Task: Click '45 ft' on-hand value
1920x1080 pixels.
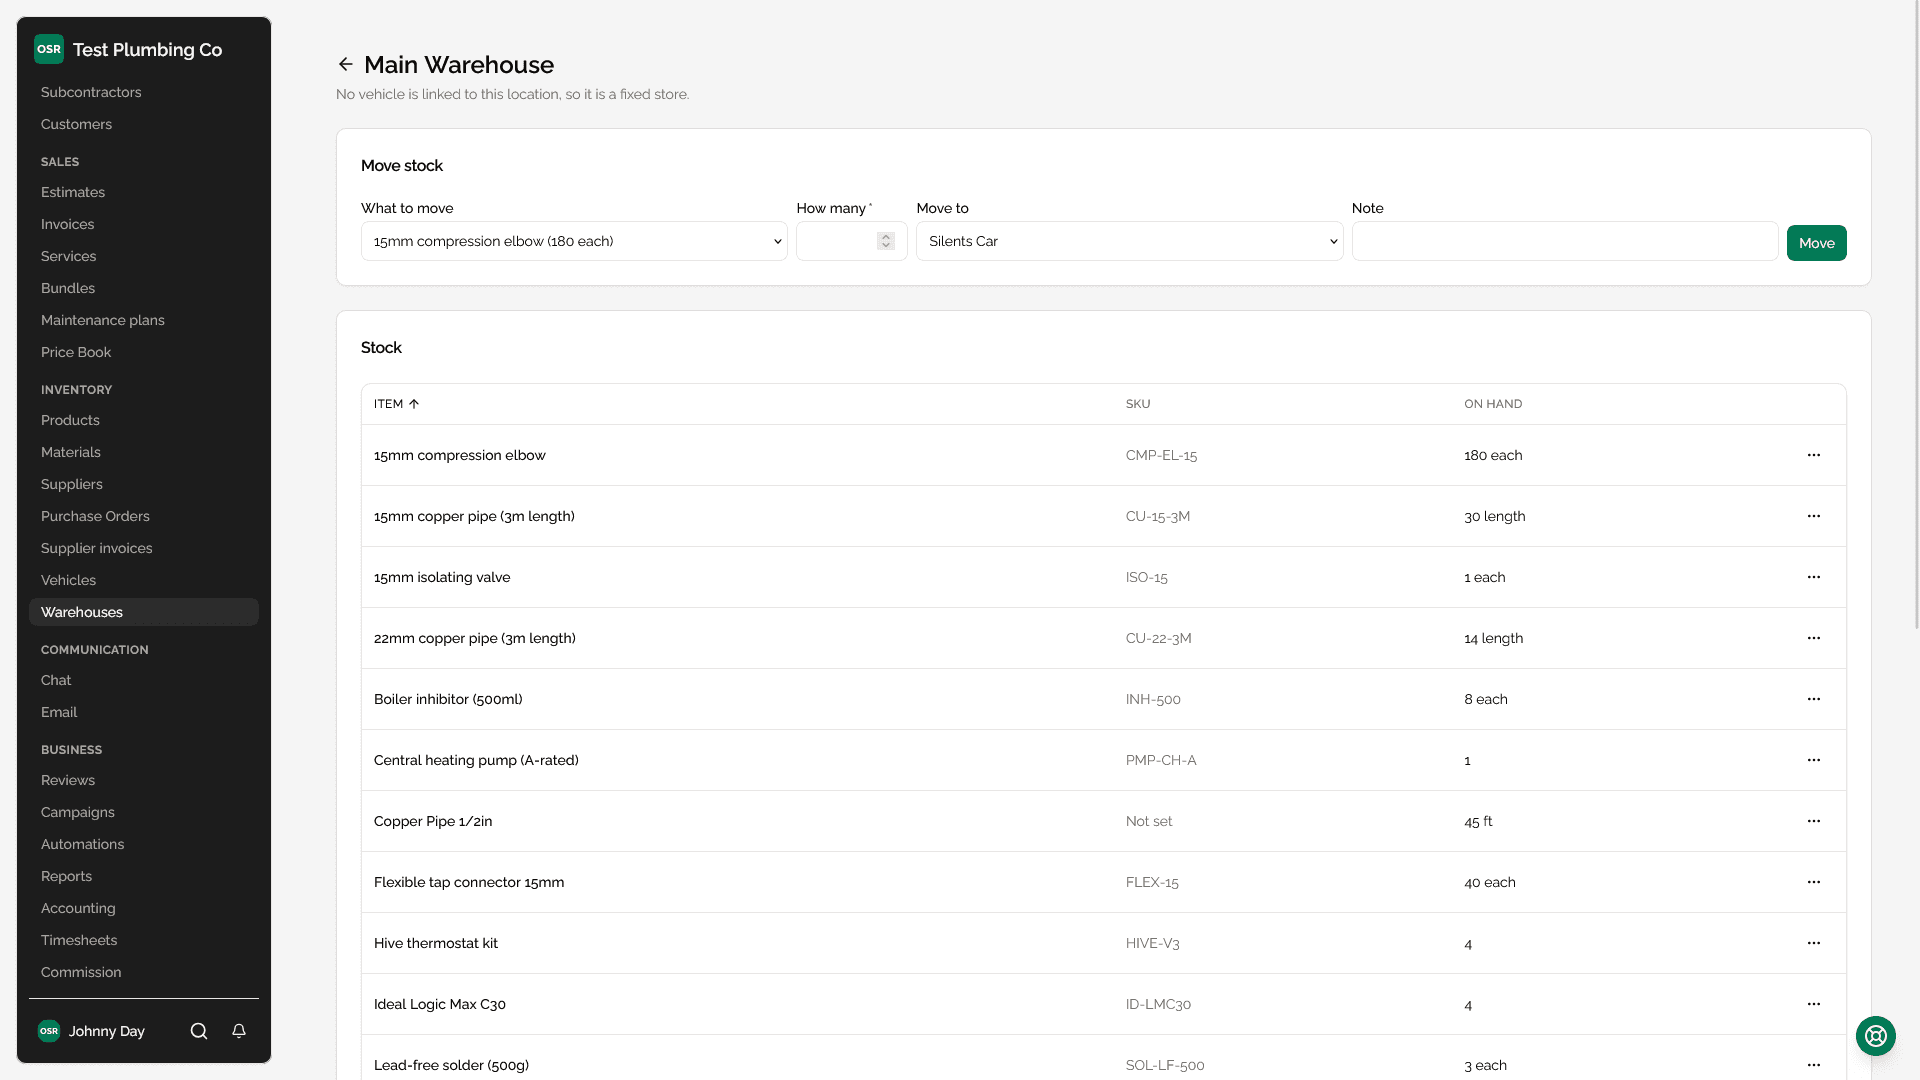Action: tap(1478, 821)
